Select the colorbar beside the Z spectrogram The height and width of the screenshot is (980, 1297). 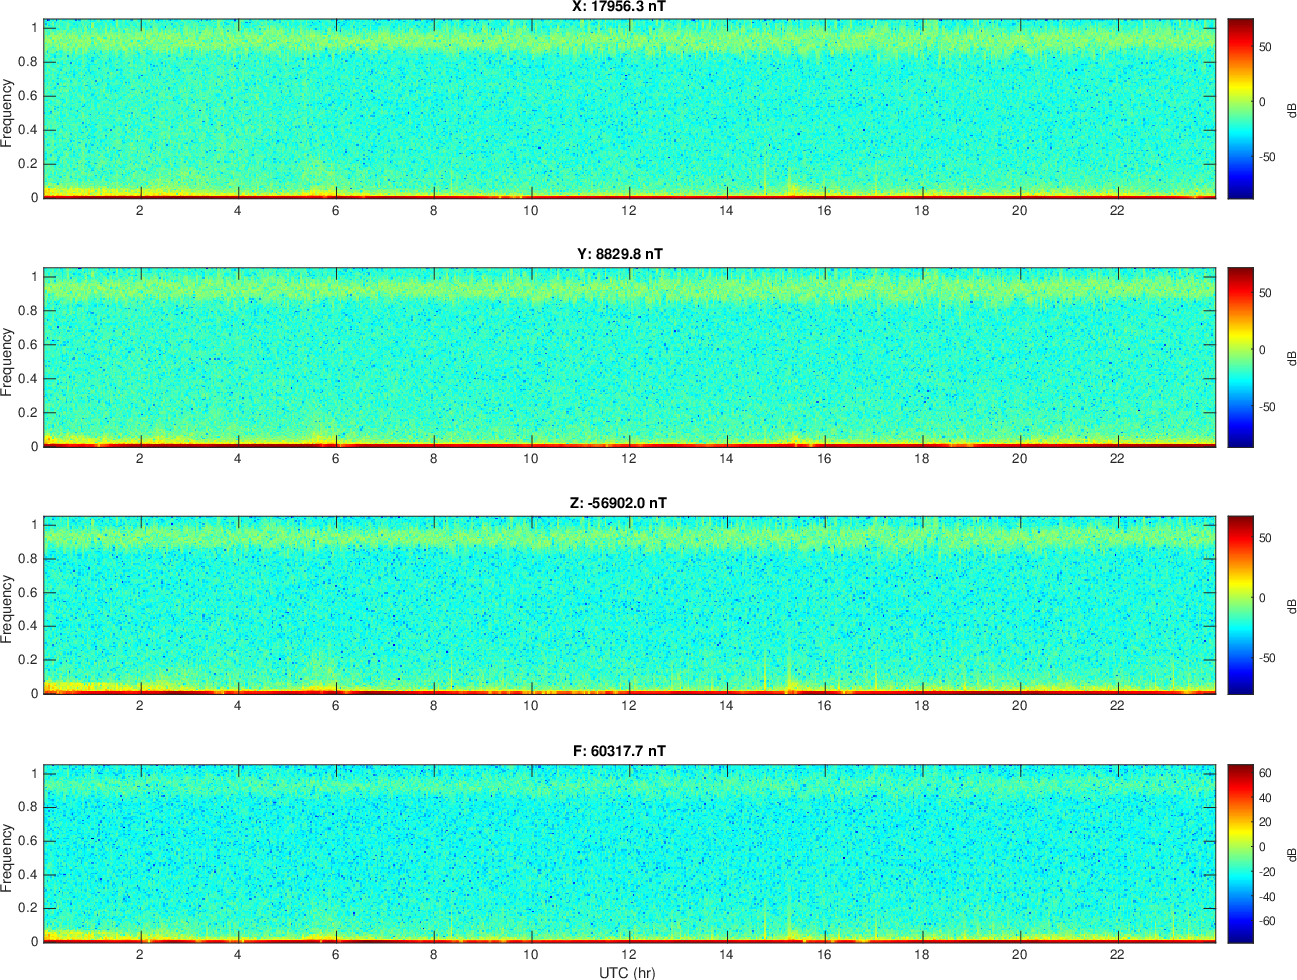point(1240,605)
